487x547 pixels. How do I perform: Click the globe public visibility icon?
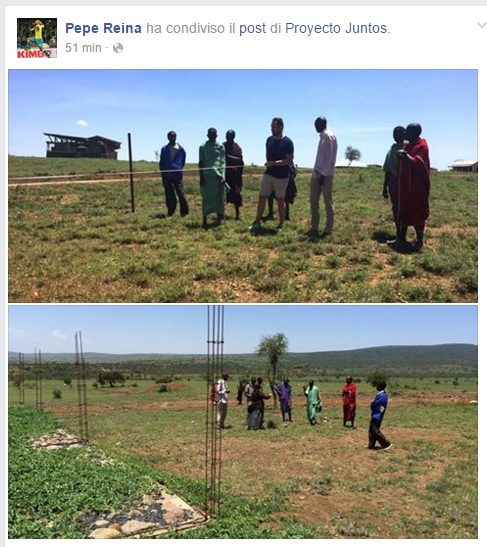click(x=118, y=48)
